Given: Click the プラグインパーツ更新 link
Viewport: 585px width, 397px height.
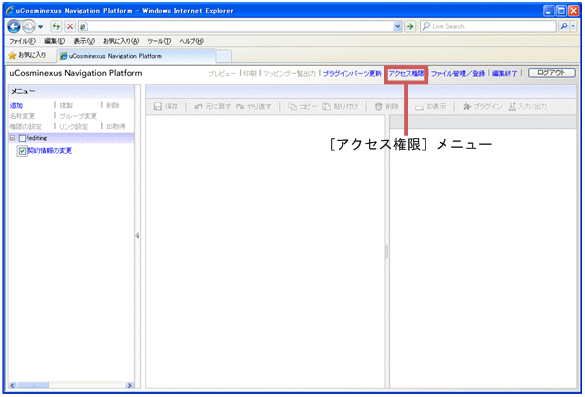Looking at the screenshot, I should 352,74.
